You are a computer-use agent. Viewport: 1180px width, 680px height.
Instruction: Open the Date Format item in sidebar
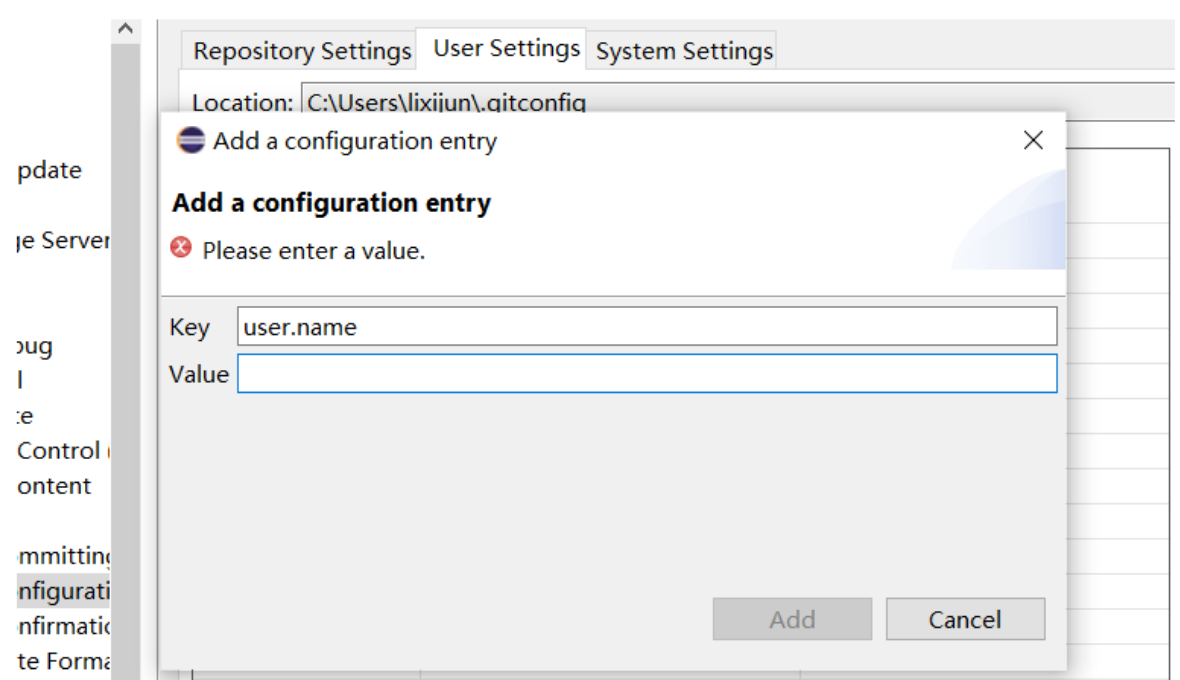[x=62, y=662]
